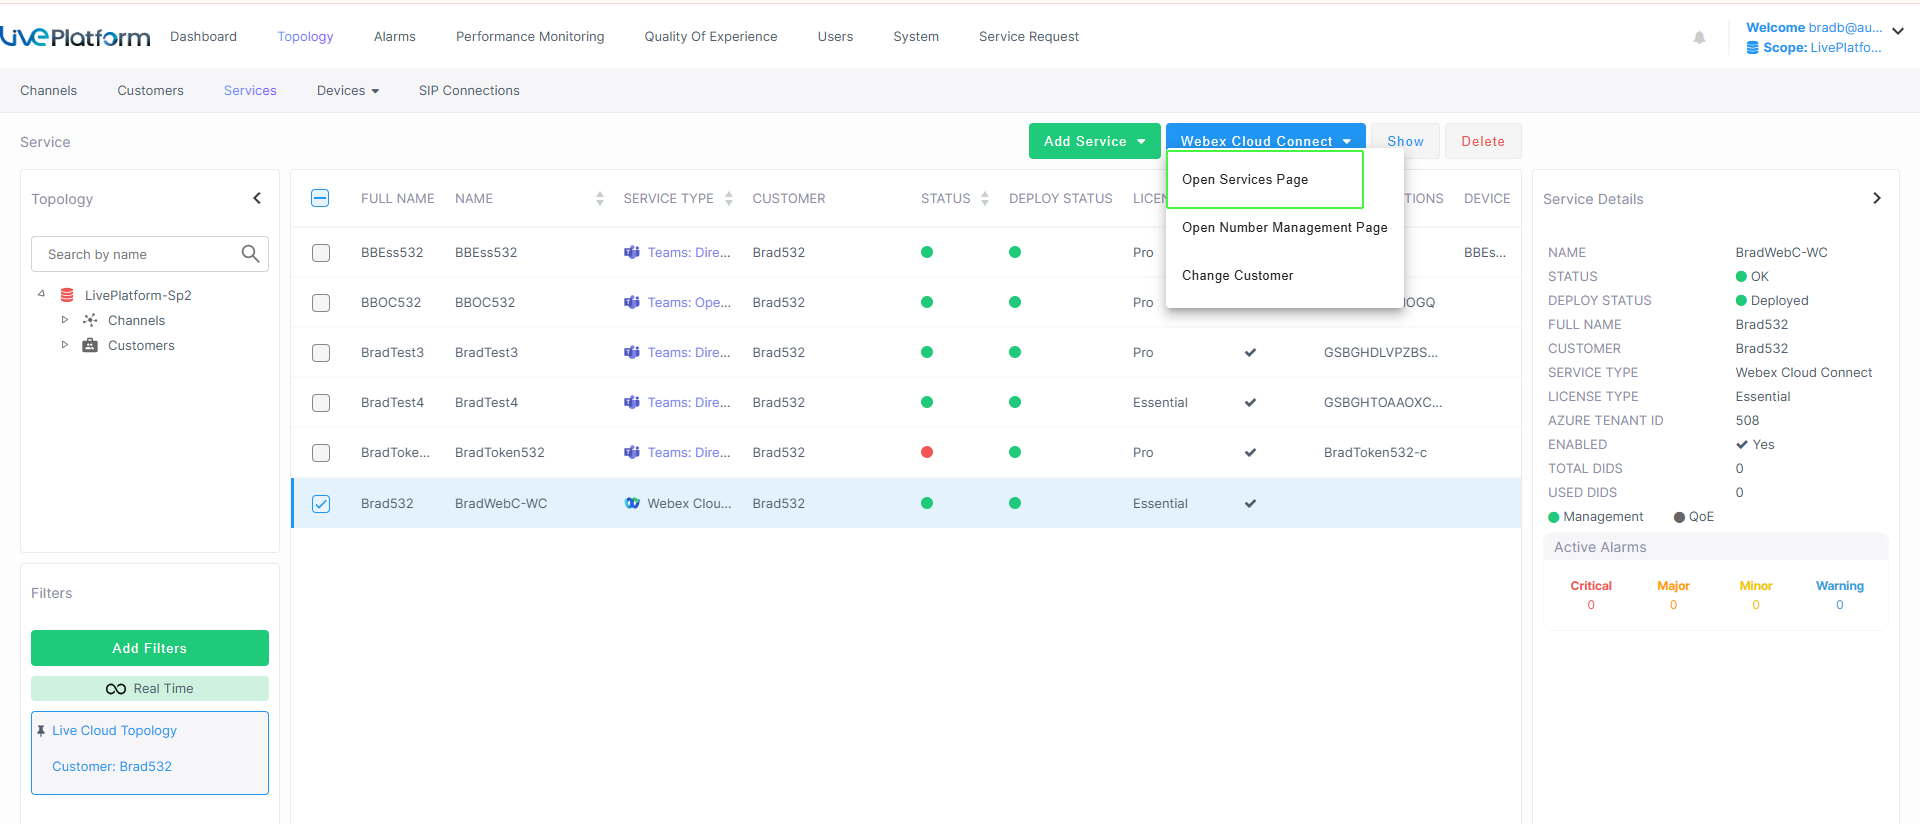The image size is (1920, 824).
Task: Click Teams icon in BradToken532 row
Action: [632, 452]
